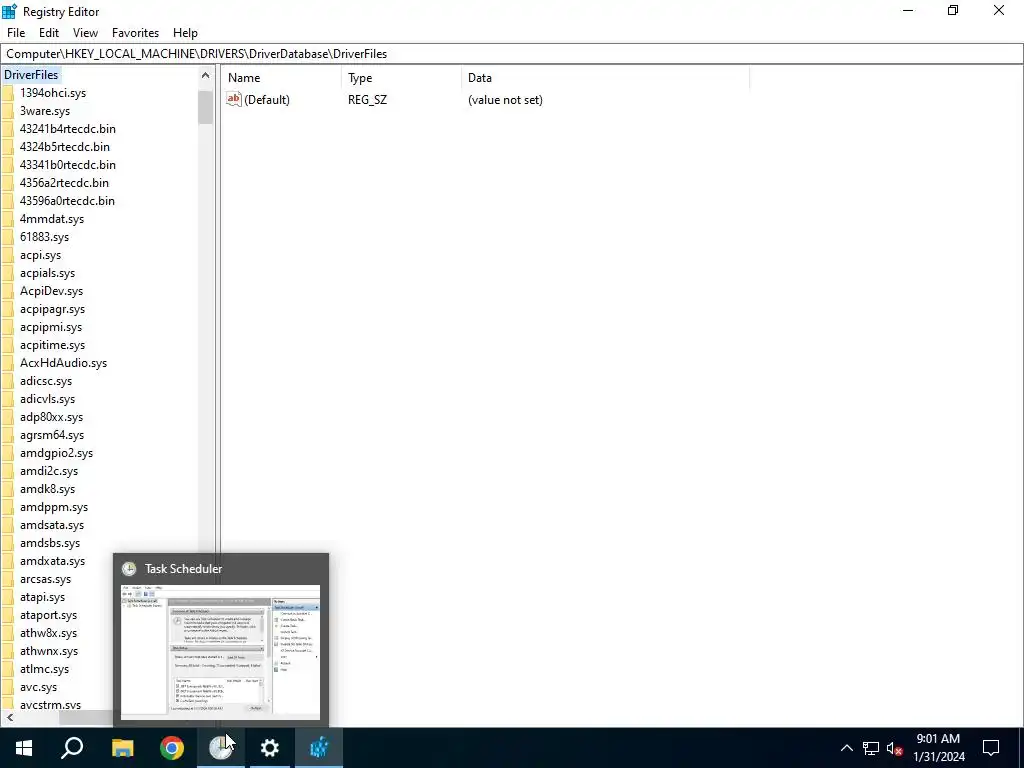This screenshot has height=768, width=1024.
Task: Click folder icon of acpipagr.sys key
Action: 8,310
